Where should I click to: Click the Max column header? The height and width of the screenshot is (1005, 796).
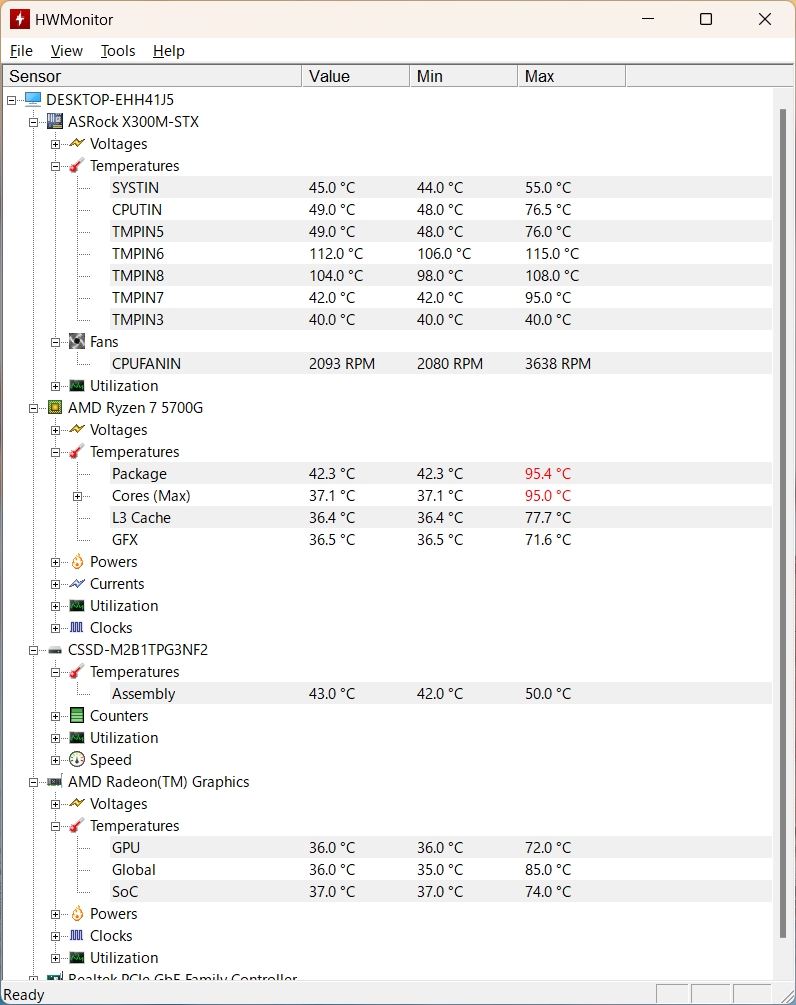(x=571, y=76)
